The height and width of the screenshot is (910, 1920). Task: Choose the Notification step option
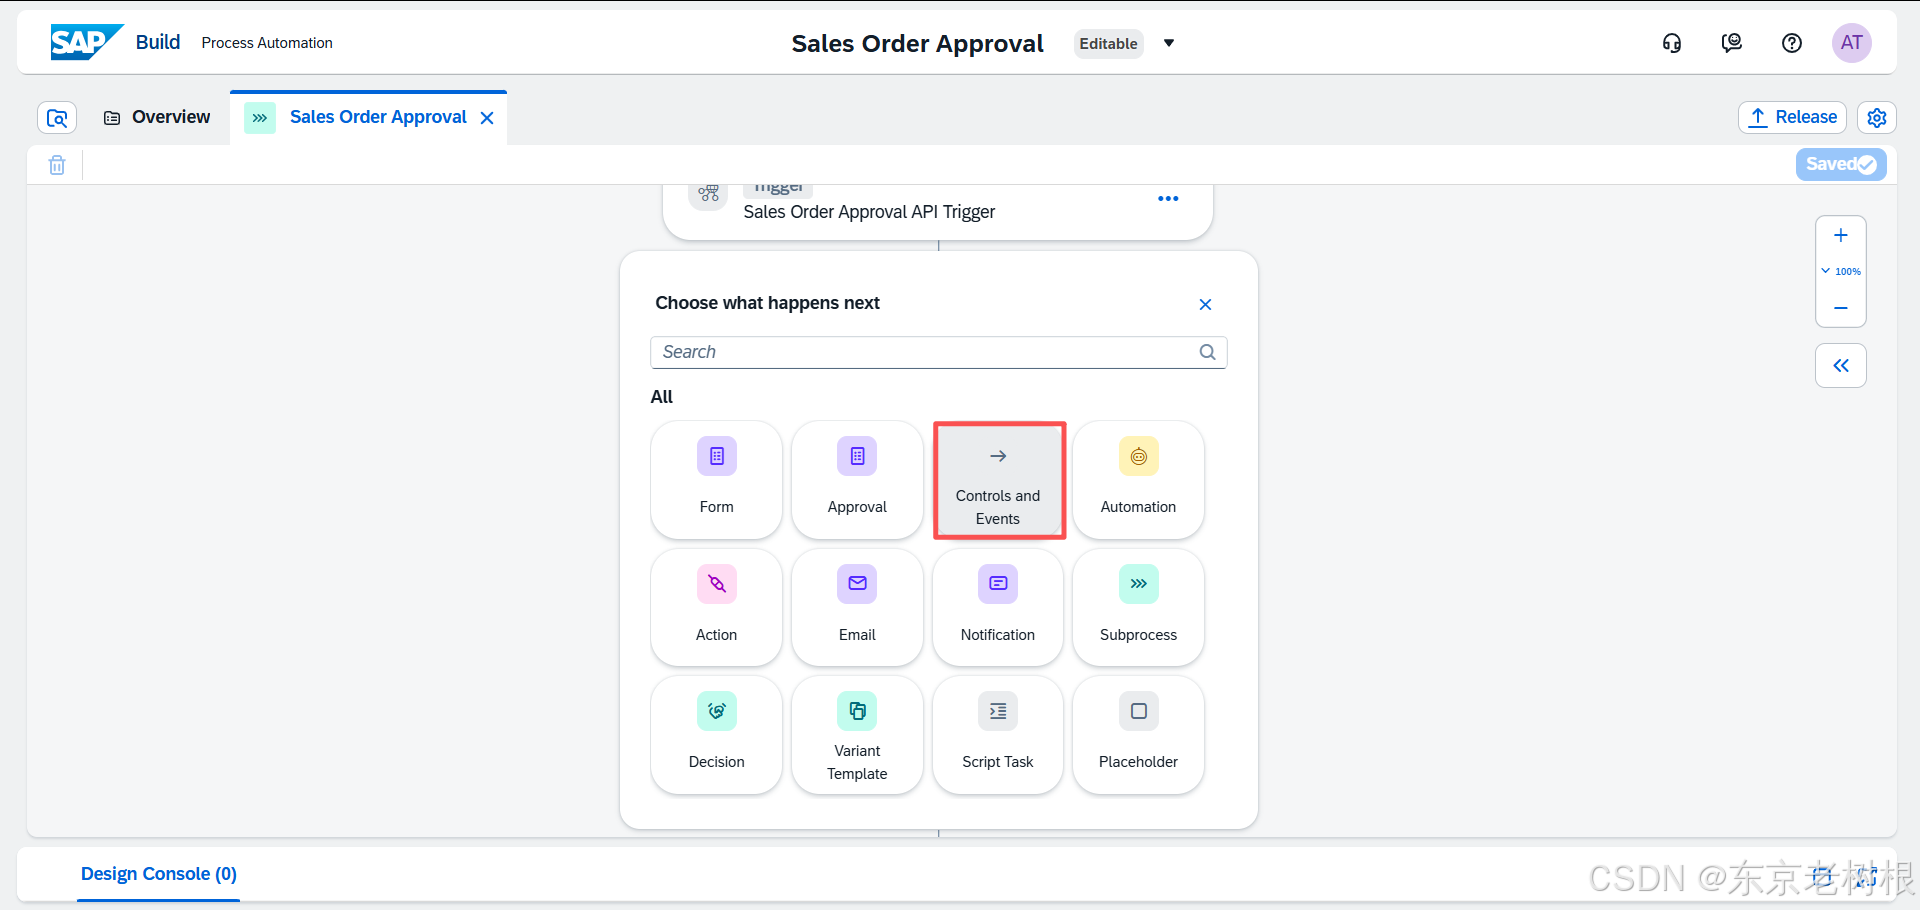click(998, 607)
